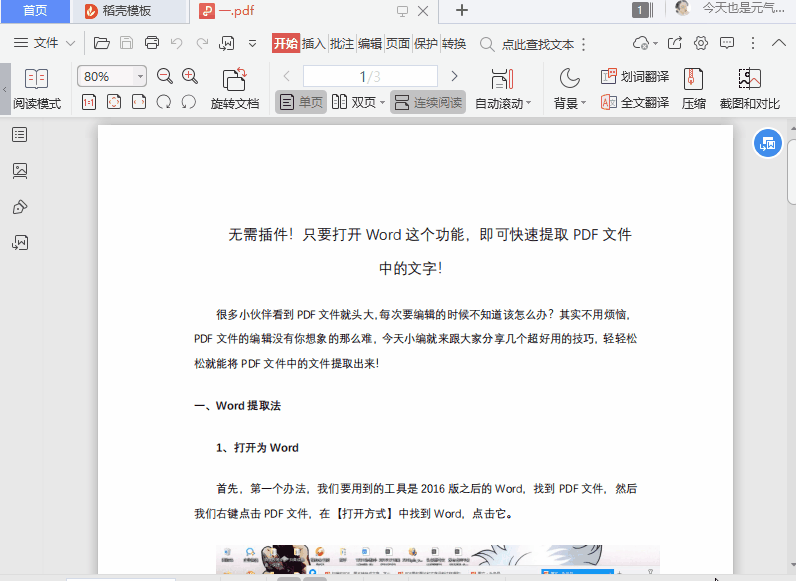Screen dimensions: 796x581
Task: Close the 一.pdf document tab
Action: tap(423, 11)
